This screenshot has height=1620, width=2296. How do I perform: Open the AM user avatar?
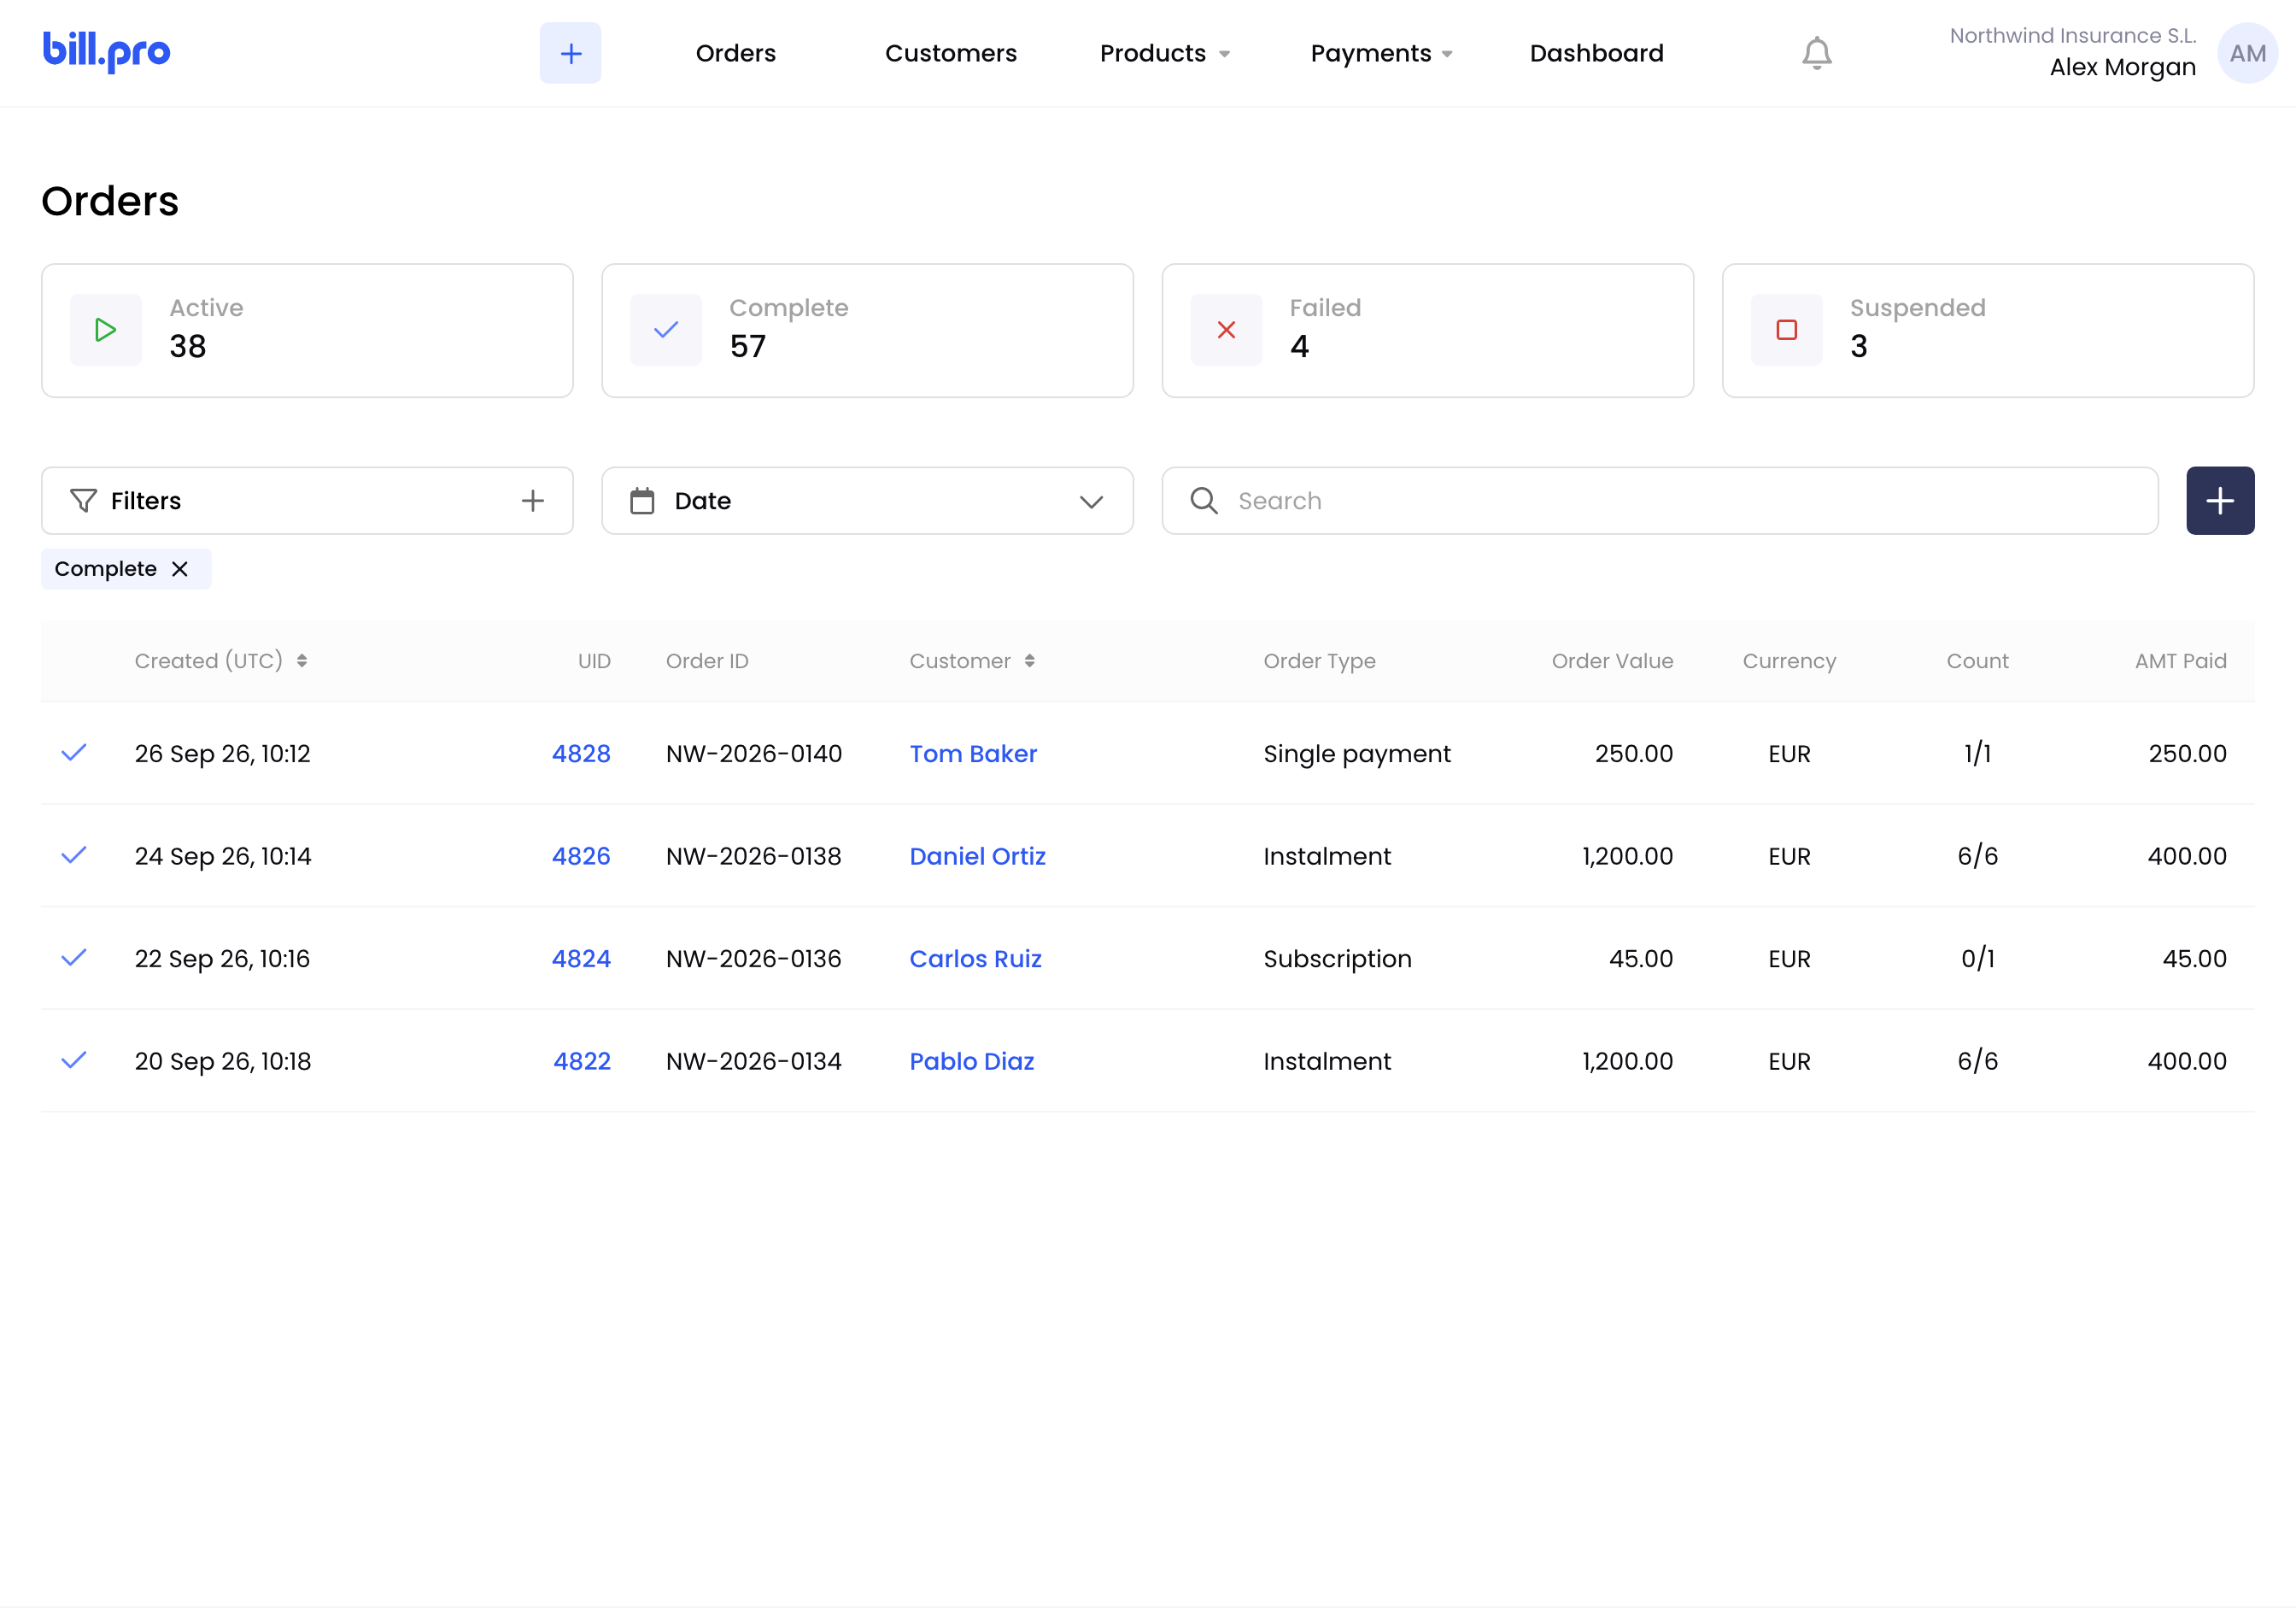[2247, 53]
